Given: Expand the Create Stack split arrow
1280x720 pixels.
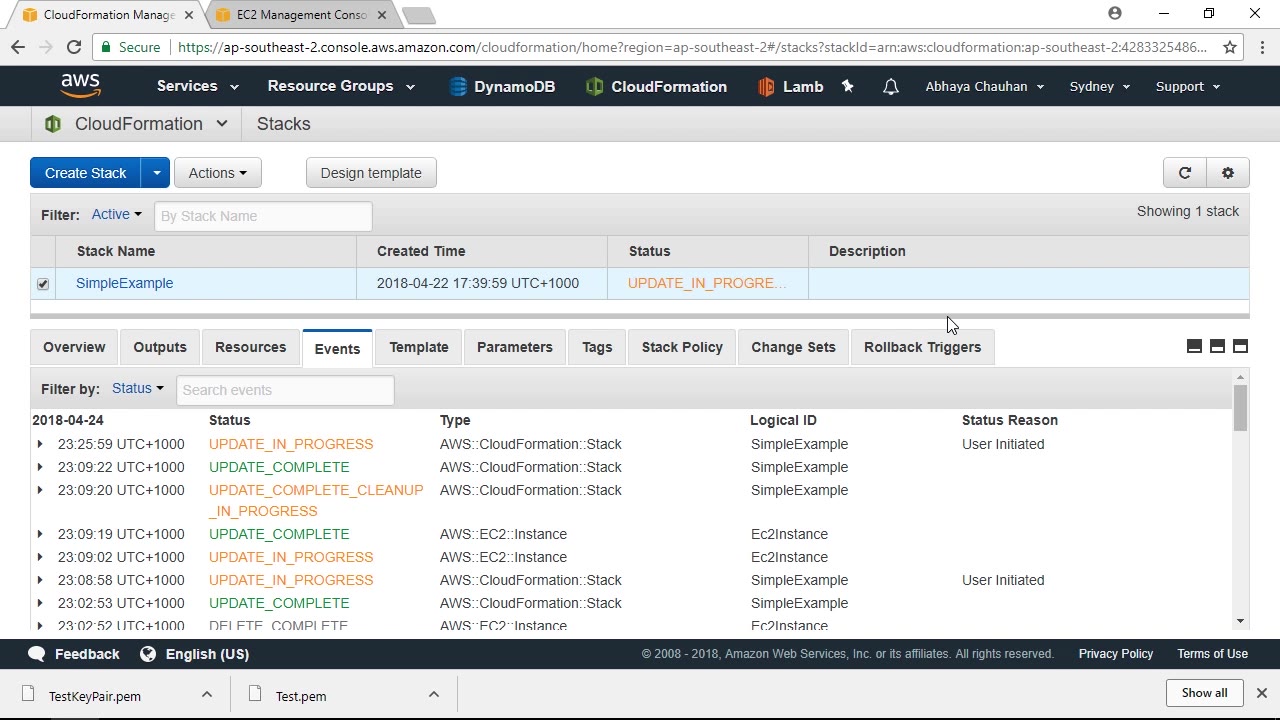Looking at the screenshot, I should click(156, 173).
